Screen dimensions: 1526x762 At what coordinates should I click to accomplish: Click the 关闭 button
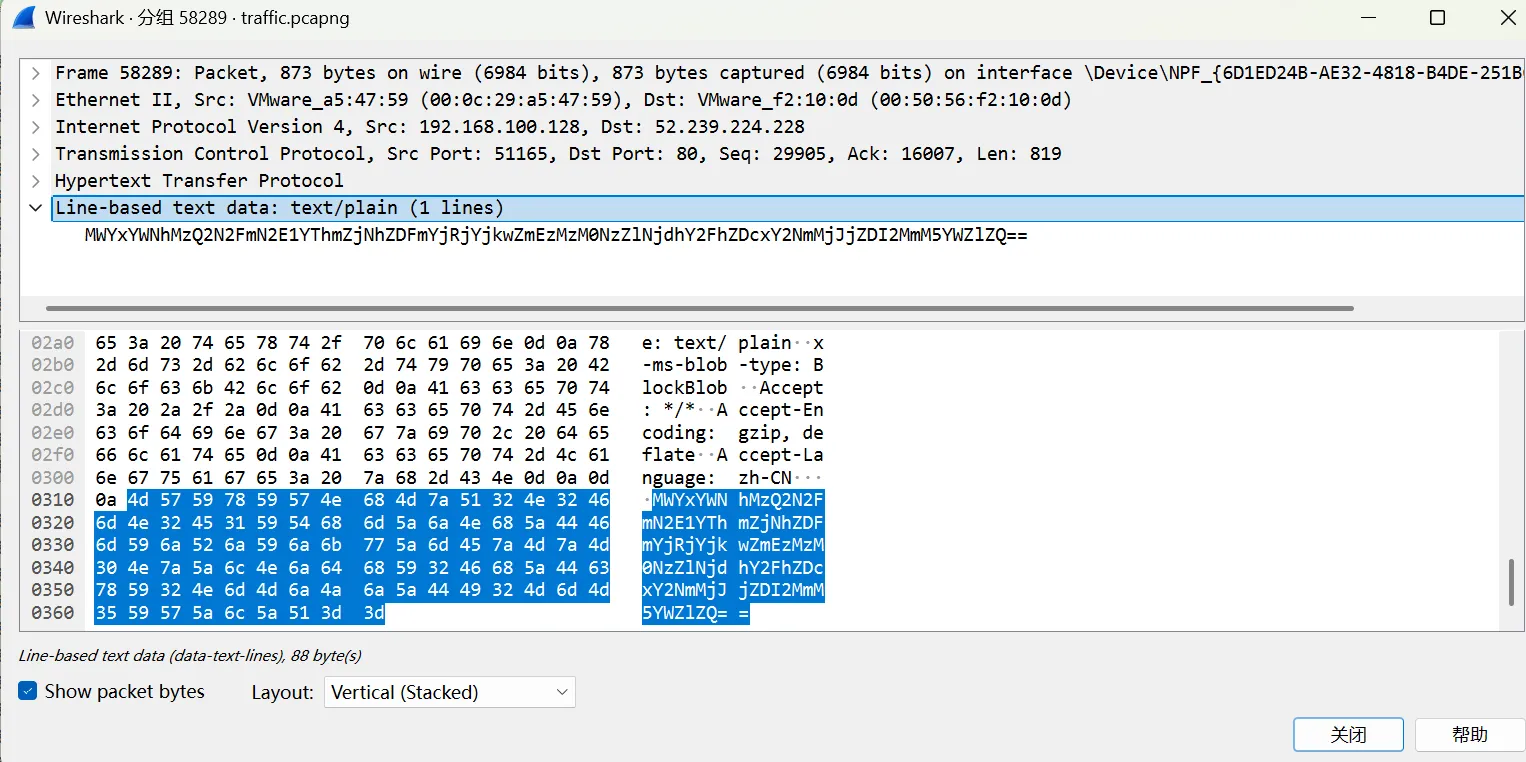(x=1348, y=734)
